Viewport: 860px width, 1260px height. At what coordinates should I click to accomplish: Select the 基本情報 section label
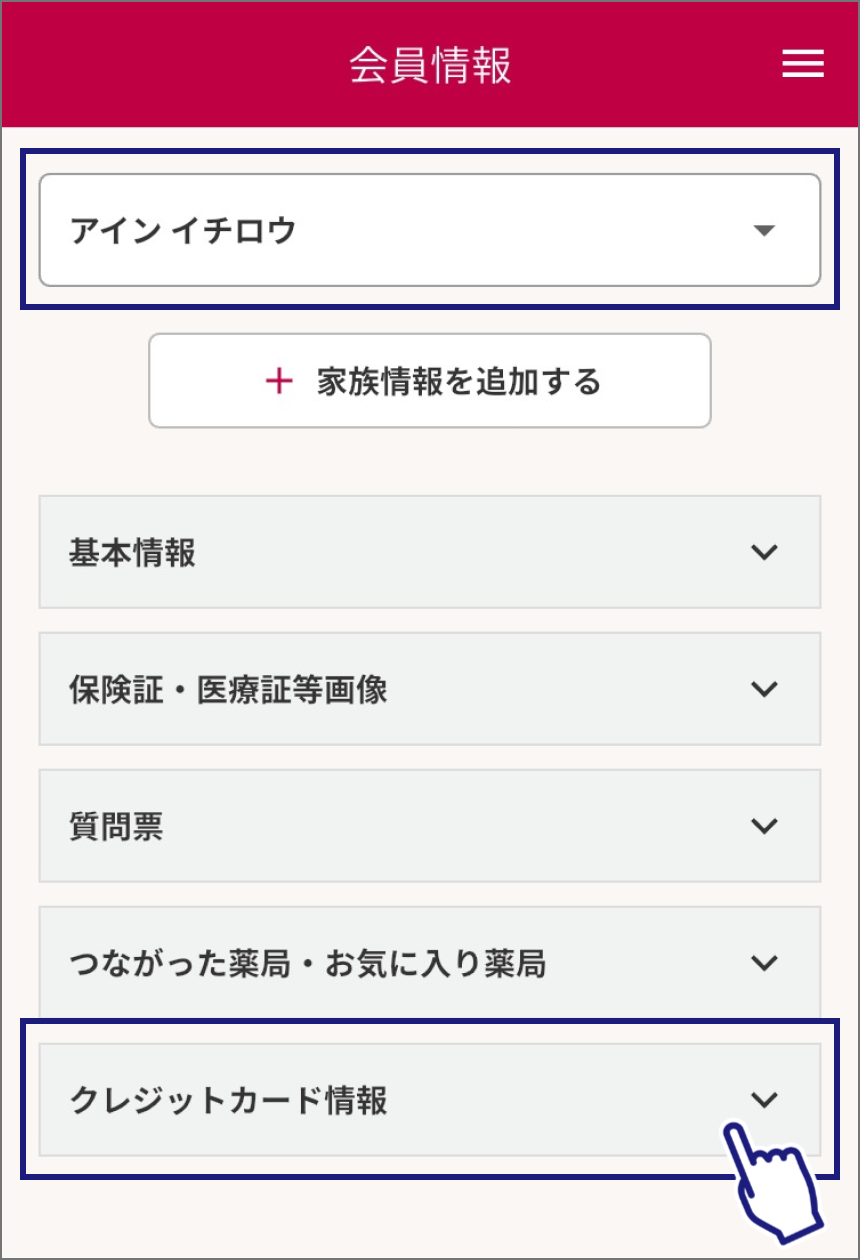click(132, 552)
